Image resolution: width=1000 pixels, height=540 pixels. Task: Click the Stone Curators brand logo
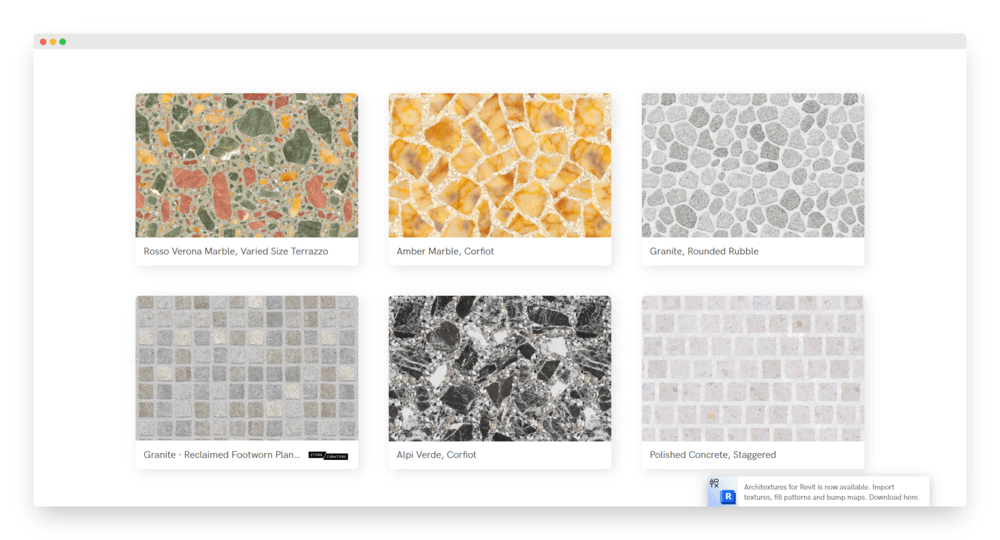[x=328, y=455]
